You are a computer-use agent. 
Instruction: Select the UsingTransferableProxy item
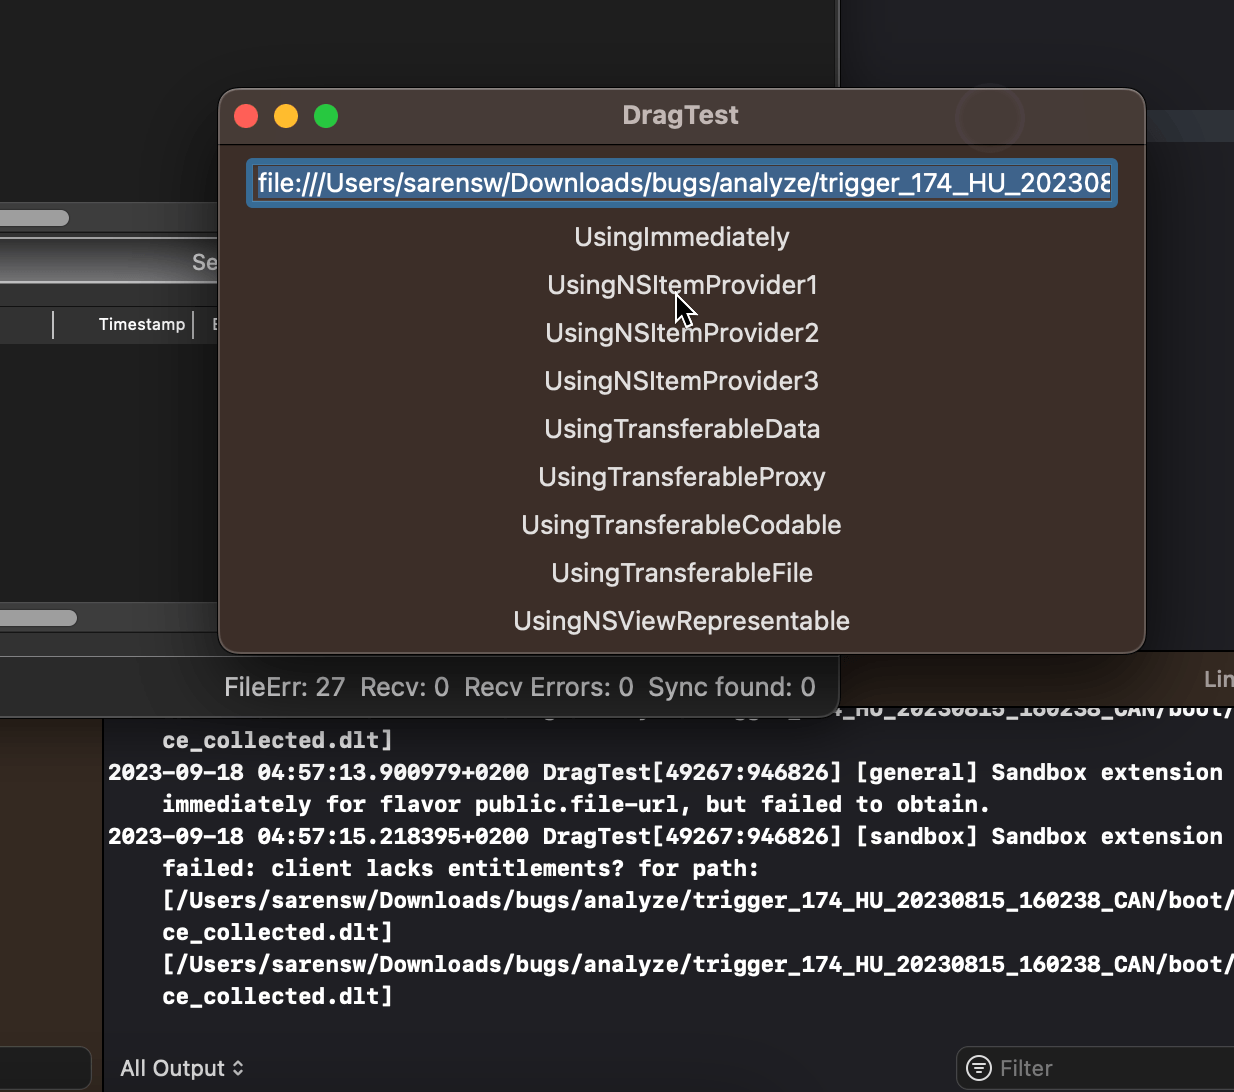681,477
